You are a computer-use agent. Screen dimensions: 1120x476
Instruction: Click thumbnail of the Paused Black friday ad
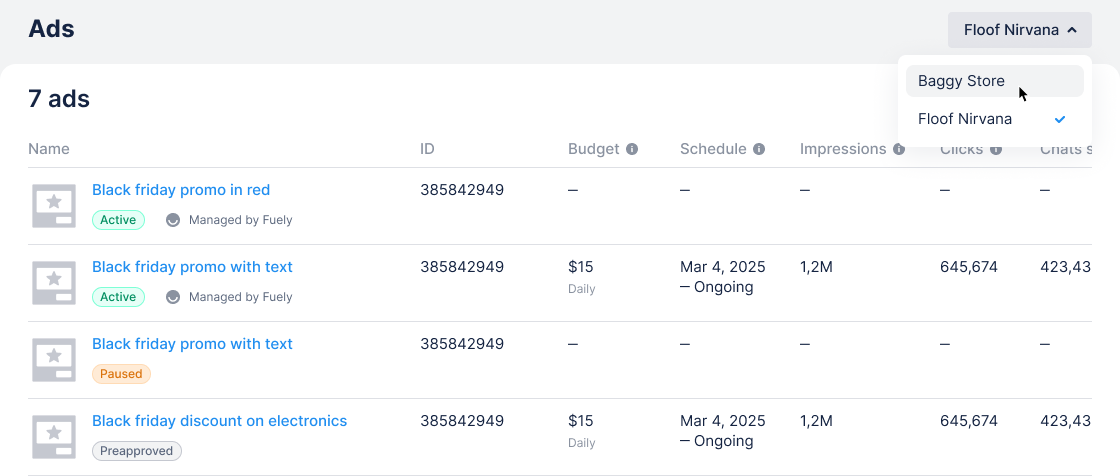point(54,360)
